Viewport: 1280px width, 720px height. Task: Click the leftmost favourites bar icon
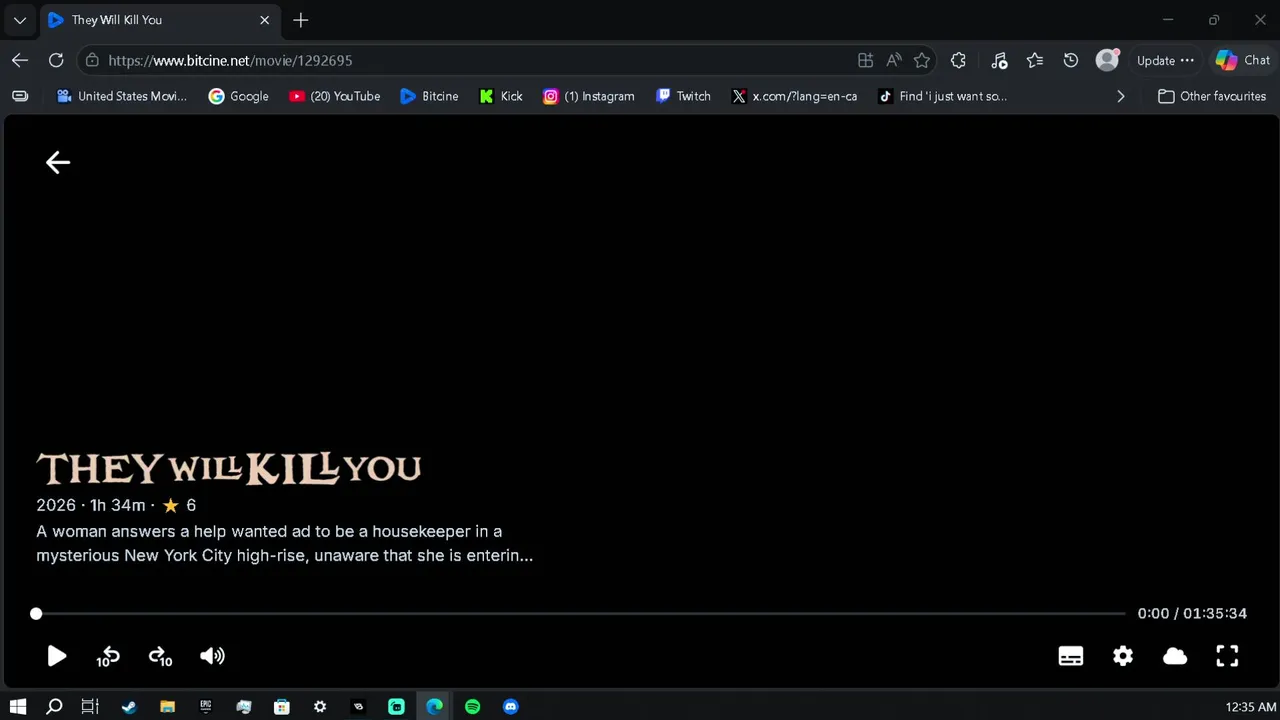point(20,96)
